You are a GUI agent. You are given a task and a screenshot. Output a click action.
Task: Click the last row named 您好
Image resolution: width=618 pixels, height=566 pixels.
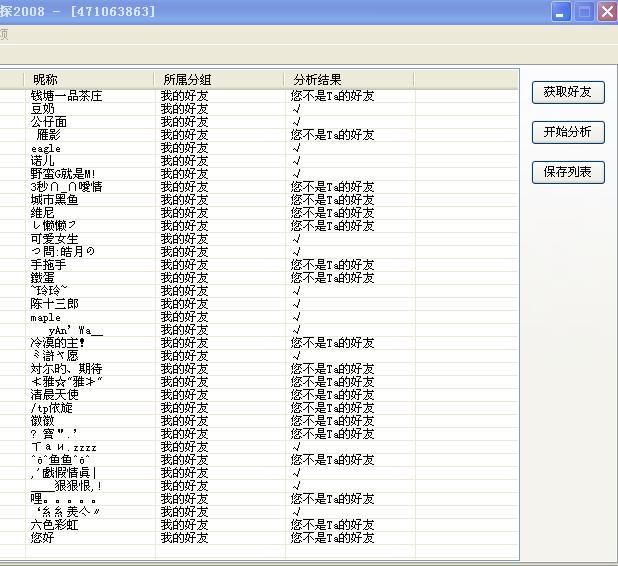point(42,538)
